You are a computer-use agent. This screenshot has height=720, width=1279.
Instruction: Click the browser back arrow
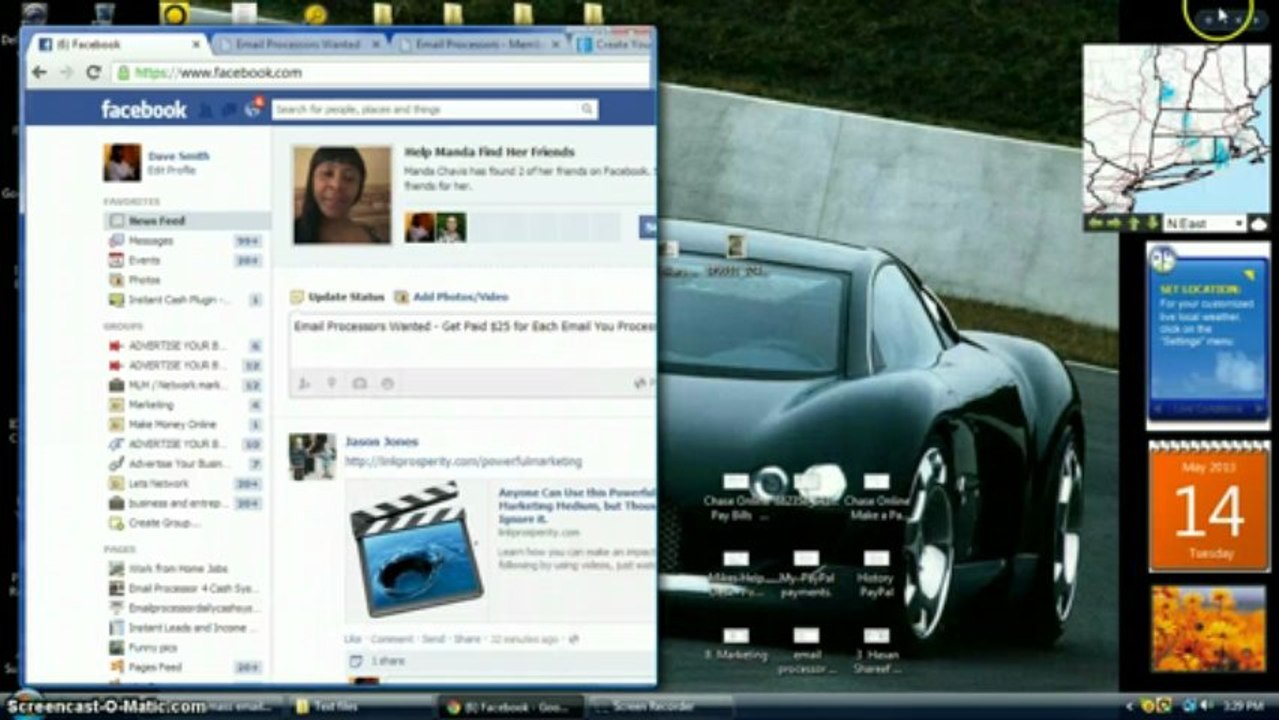click(39, 72)
